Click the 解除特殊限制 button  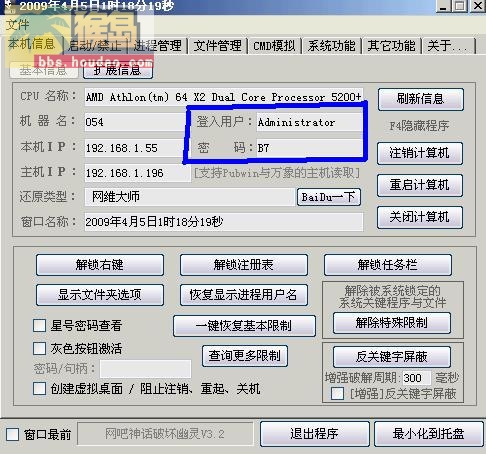(x=392, y=323)
